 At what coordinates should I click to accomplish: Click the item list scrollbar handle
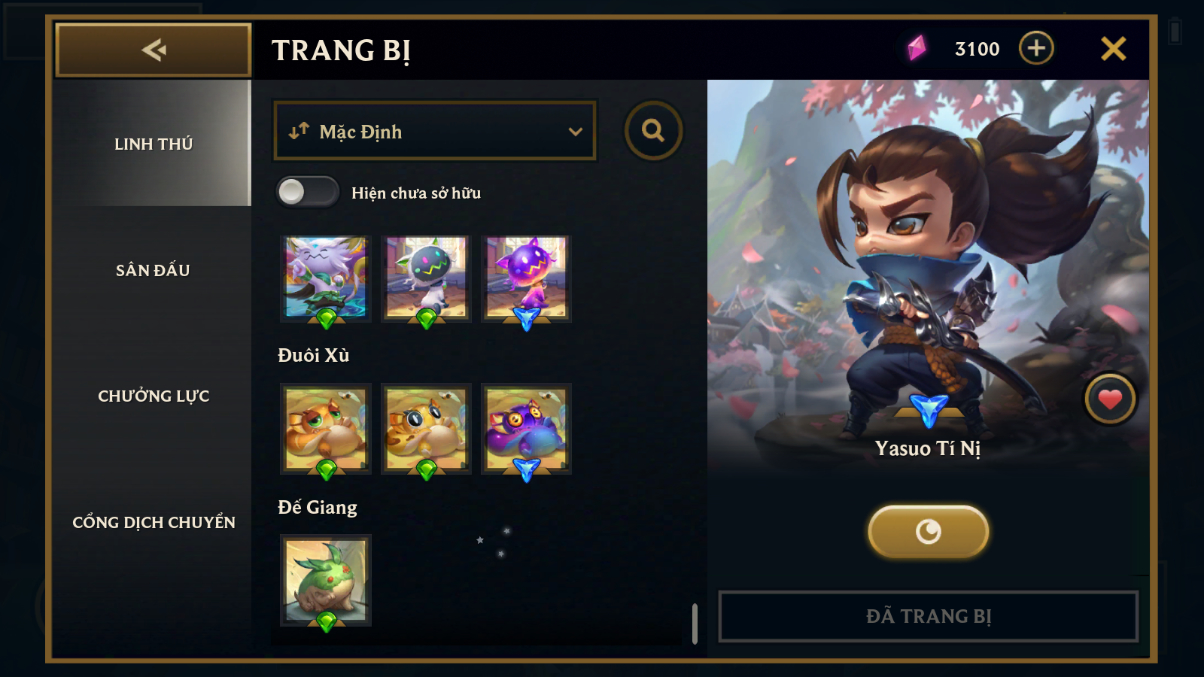pyautogui.click(x=694, y=623)
